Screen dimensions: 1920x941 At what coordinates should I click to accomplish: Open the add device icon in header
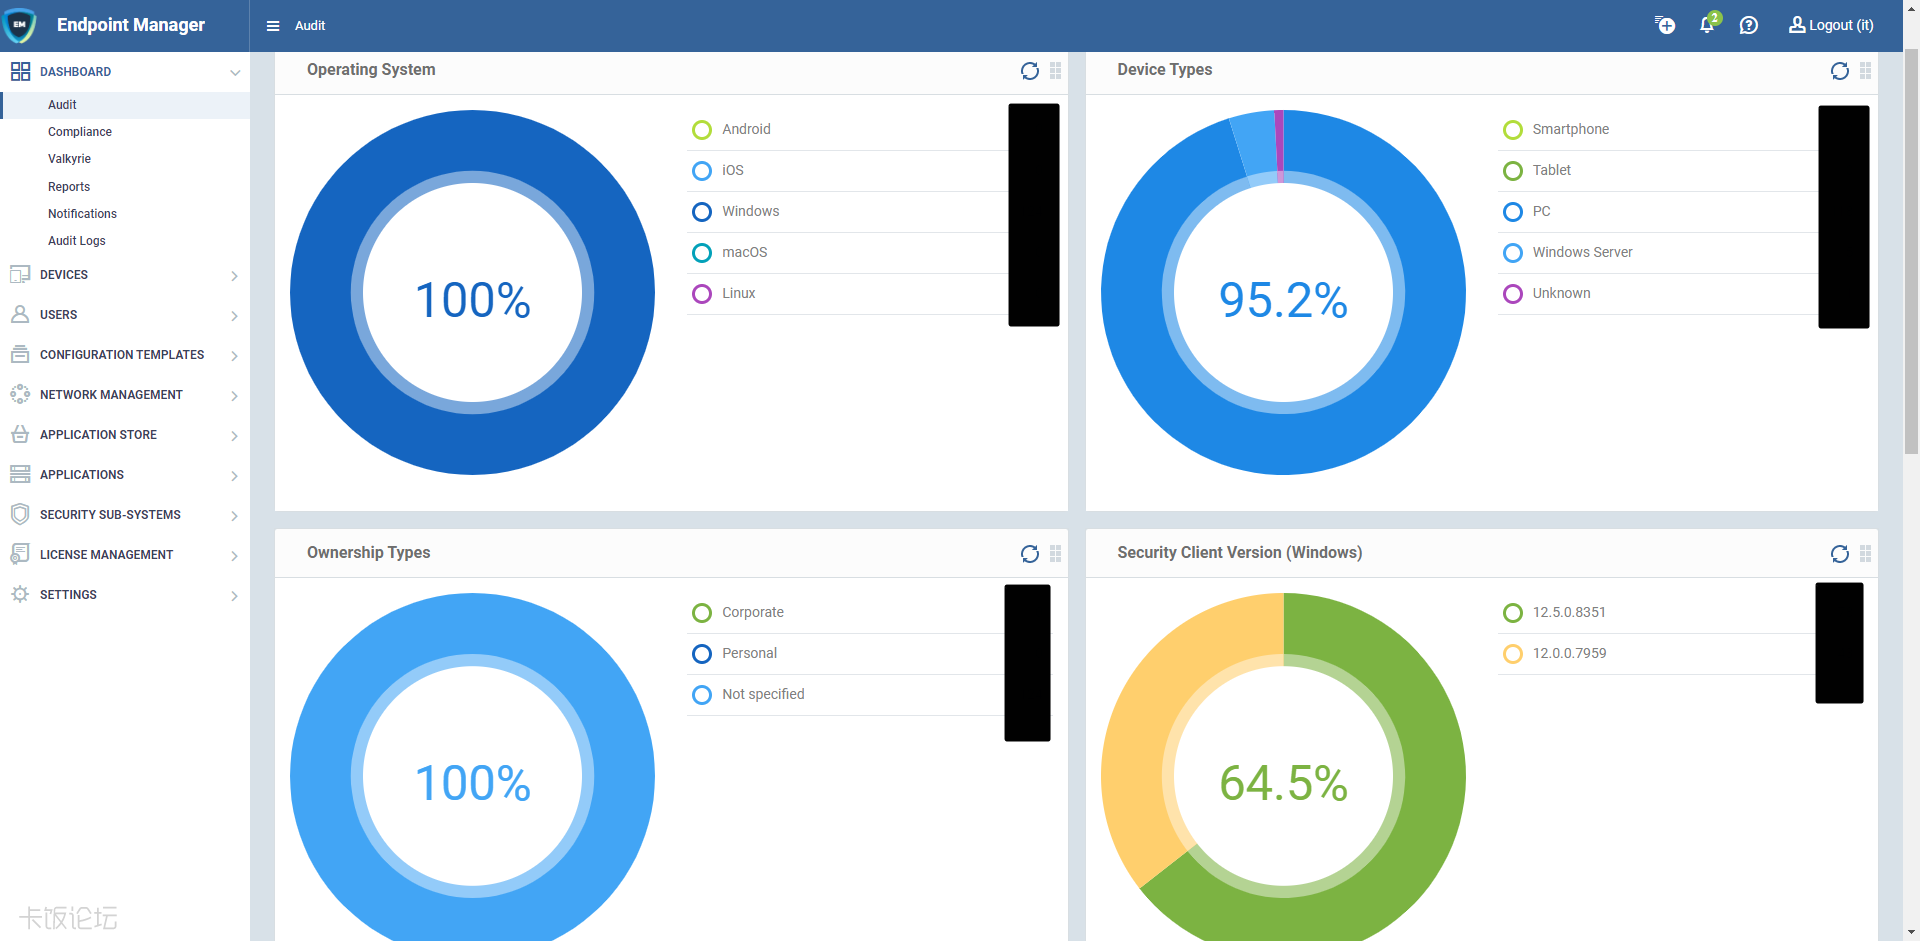pyautogui.click(x=1665, y=25)
